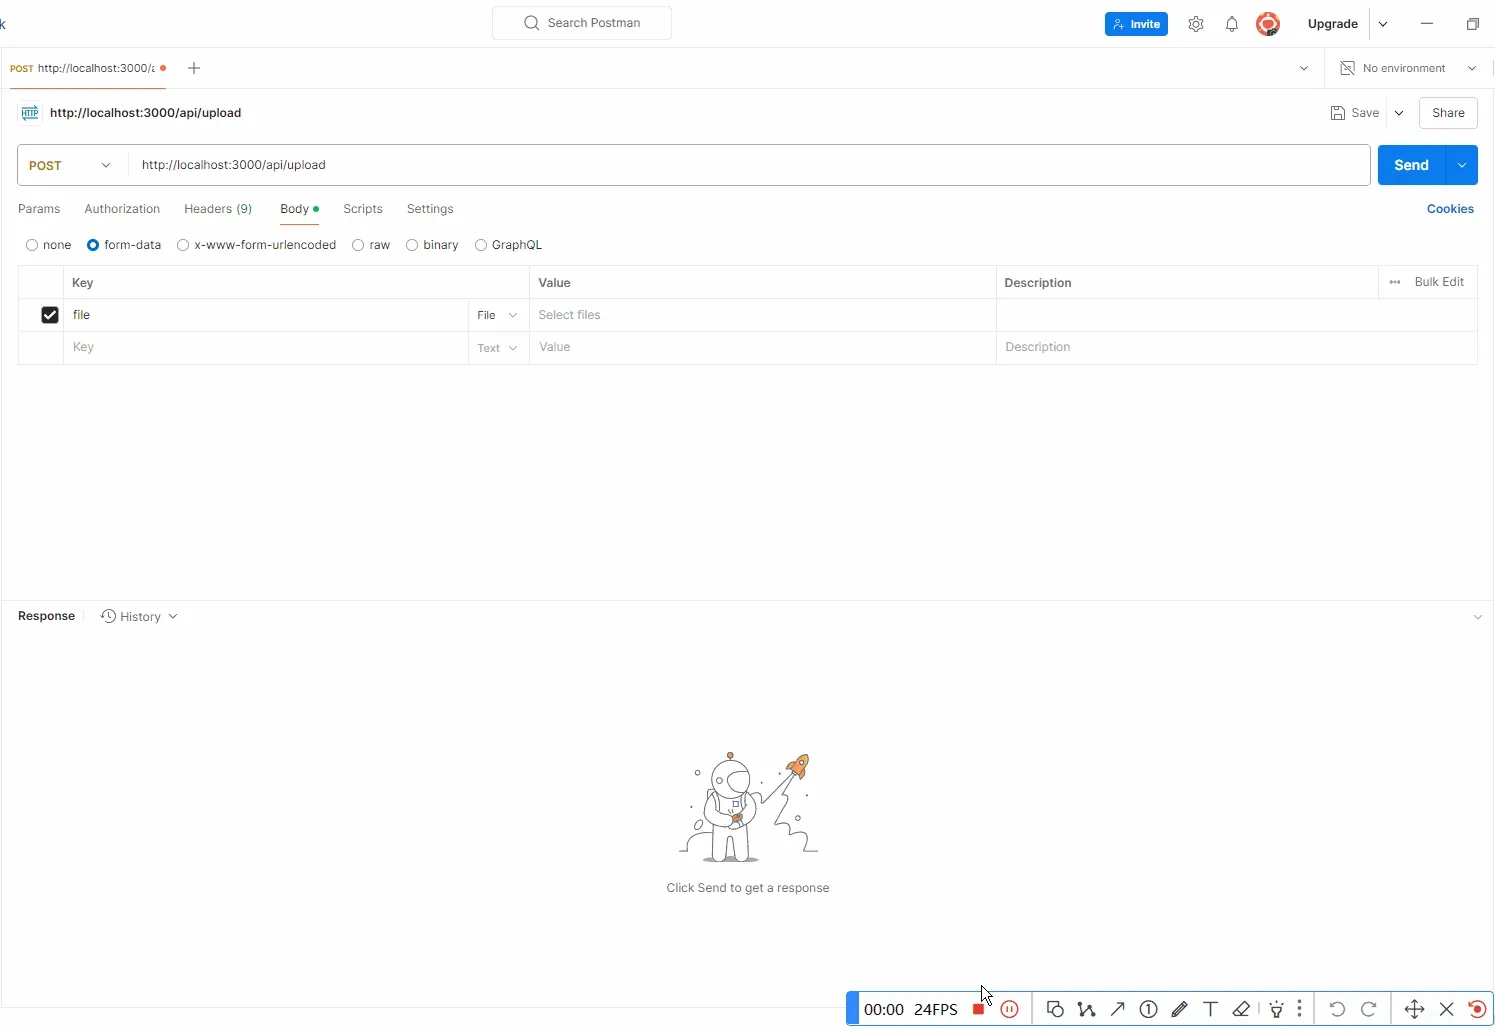Open the recorder more-options vertical dots
The image size is (1495, 1032).
coord(1300,1009)
